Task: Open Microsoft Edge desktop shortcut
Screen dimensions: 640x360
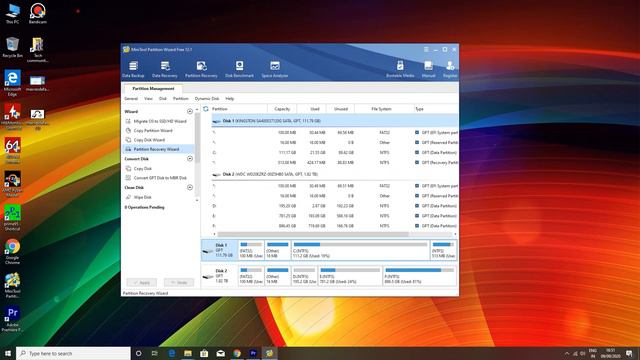Action: (x=12, y=83)
